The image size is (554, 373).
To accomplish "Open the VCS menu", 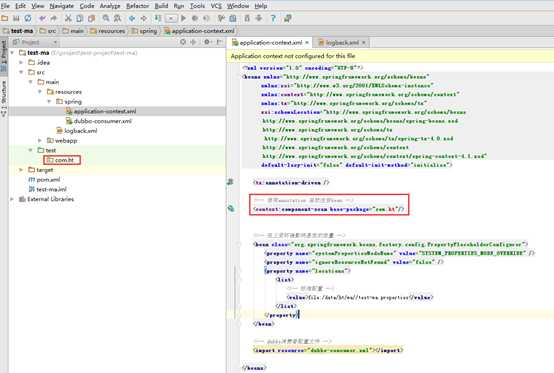I will tap(216, 6).
